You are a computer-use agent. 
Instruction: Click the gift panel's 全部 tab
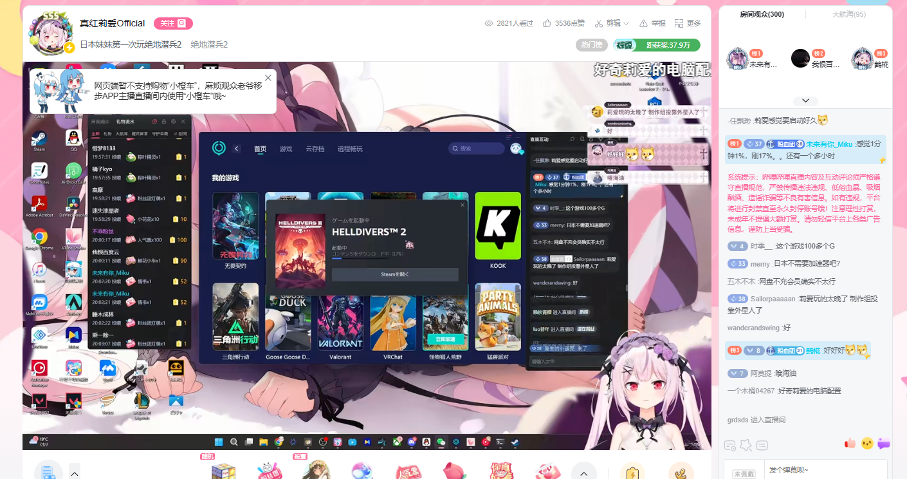[96, 134]
